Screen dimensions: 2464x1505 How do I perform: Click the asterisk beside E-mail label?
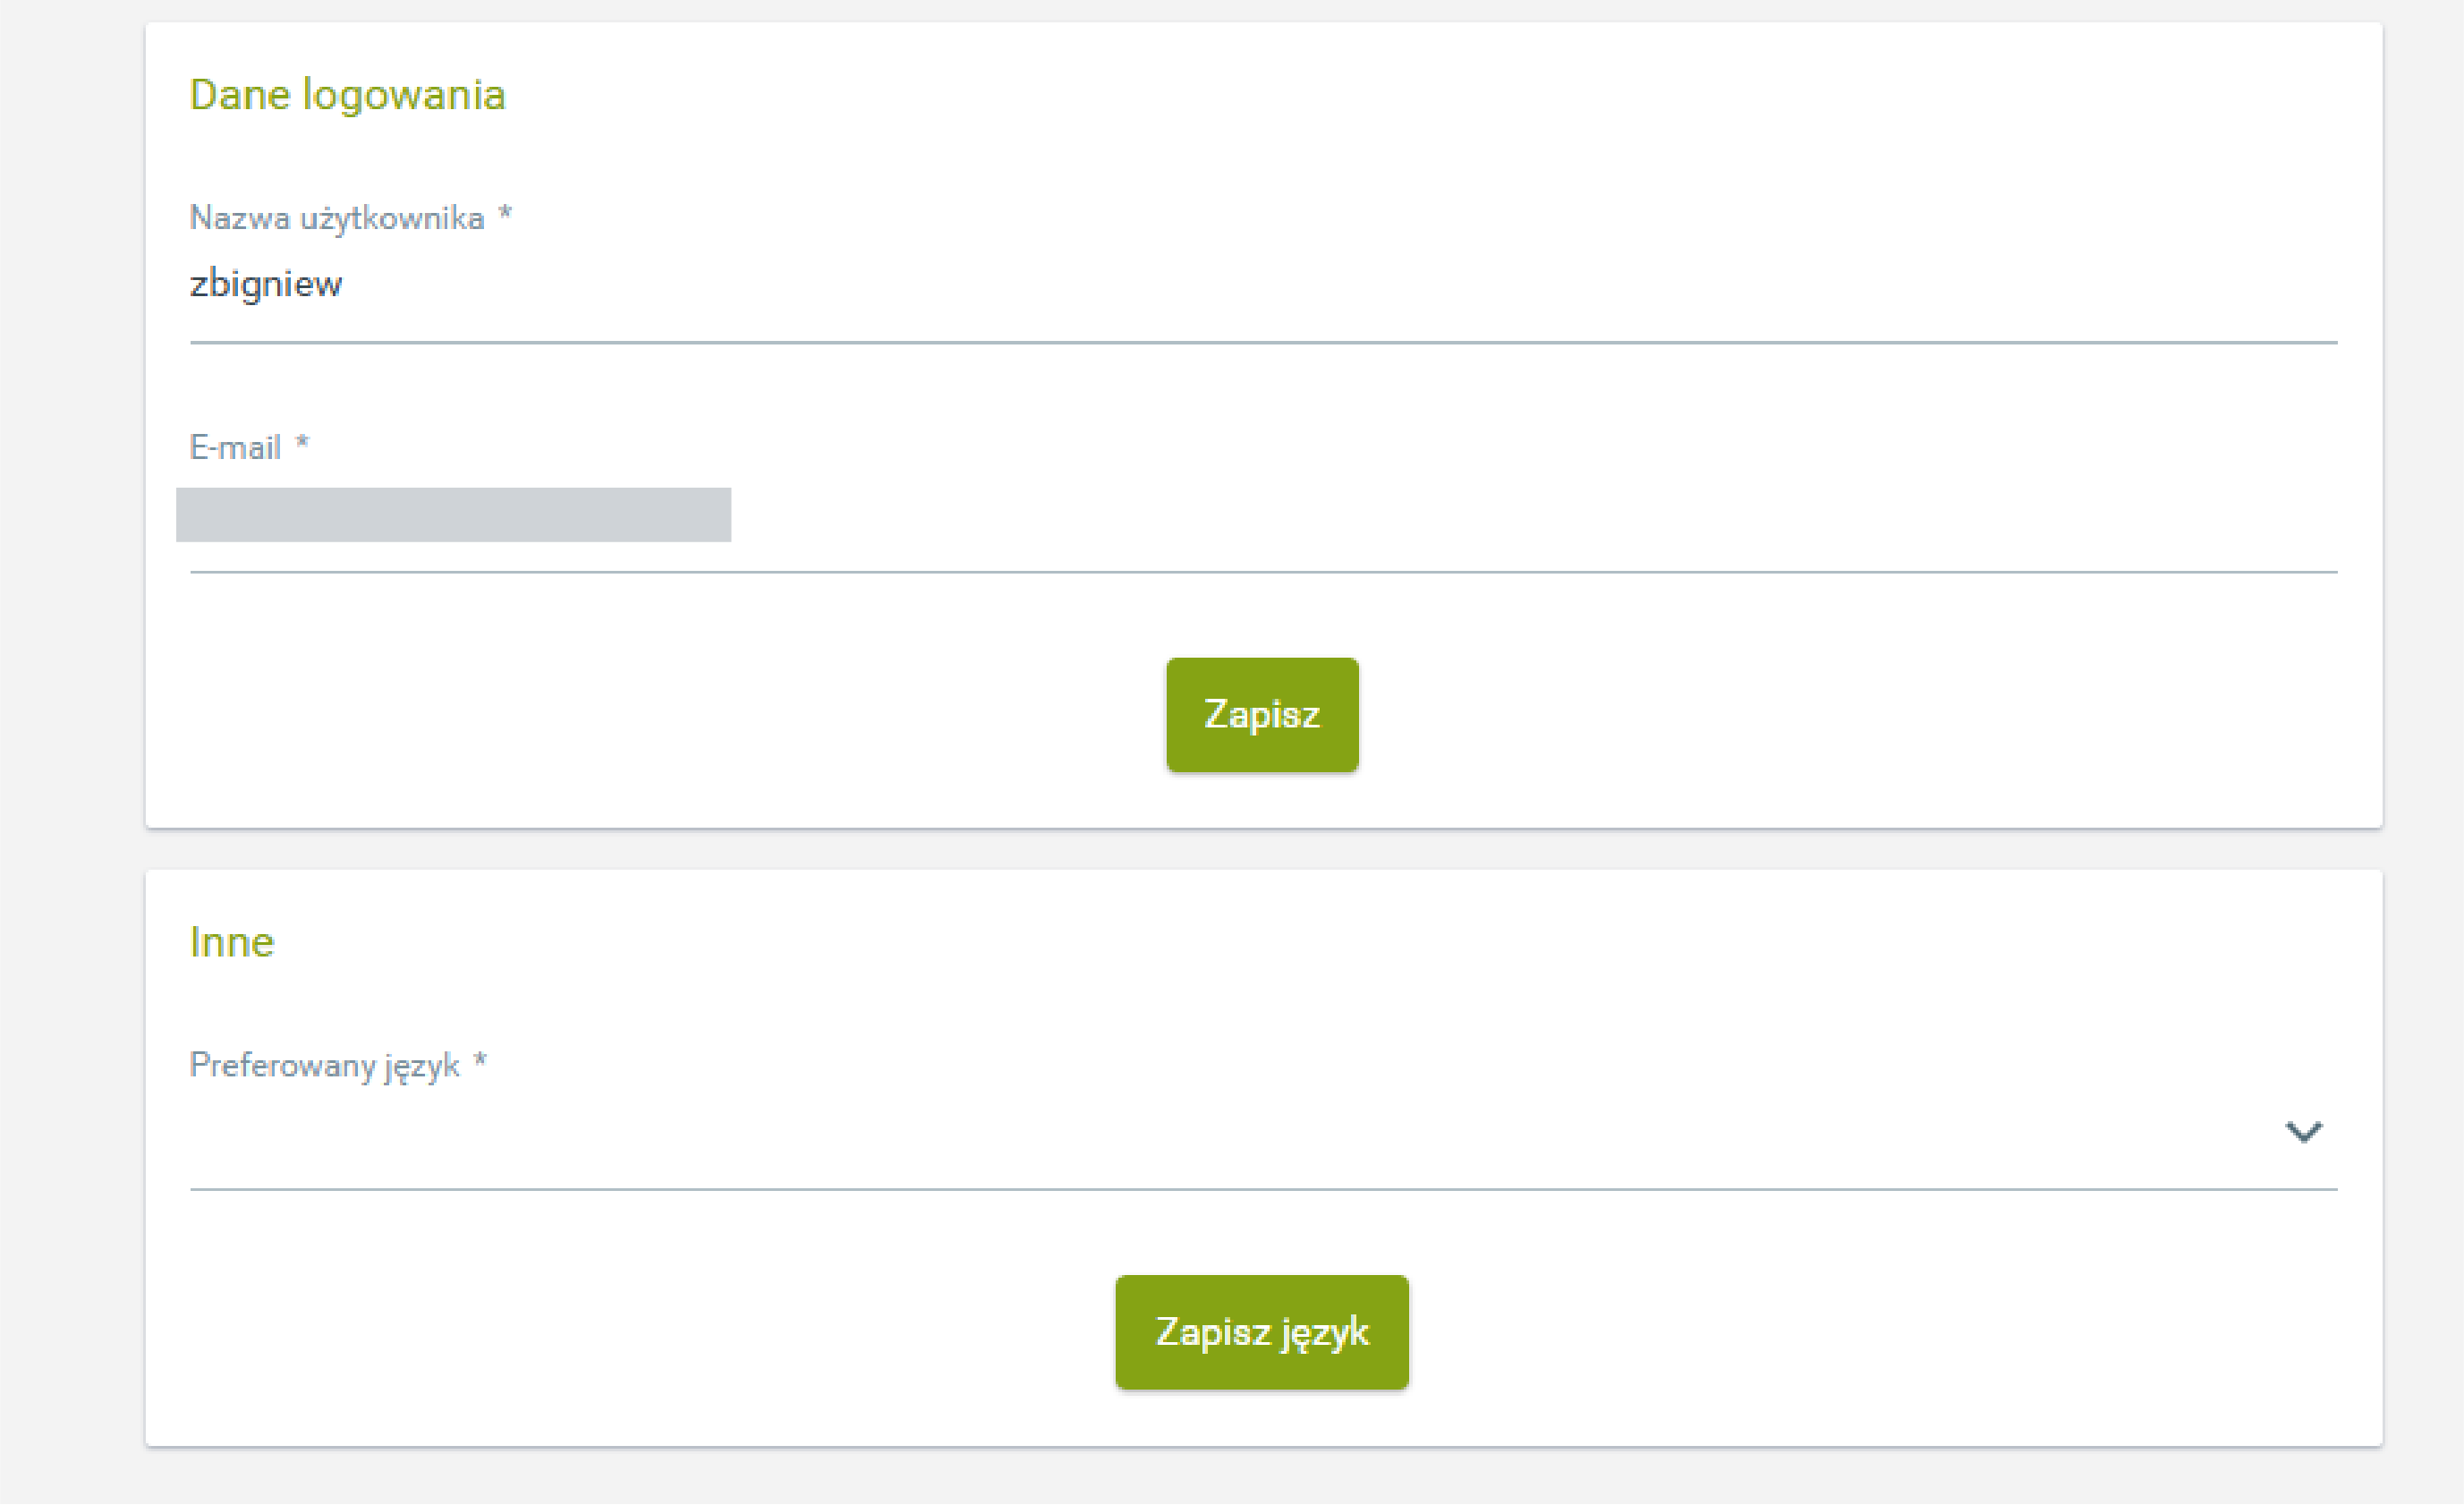[302, 444]
